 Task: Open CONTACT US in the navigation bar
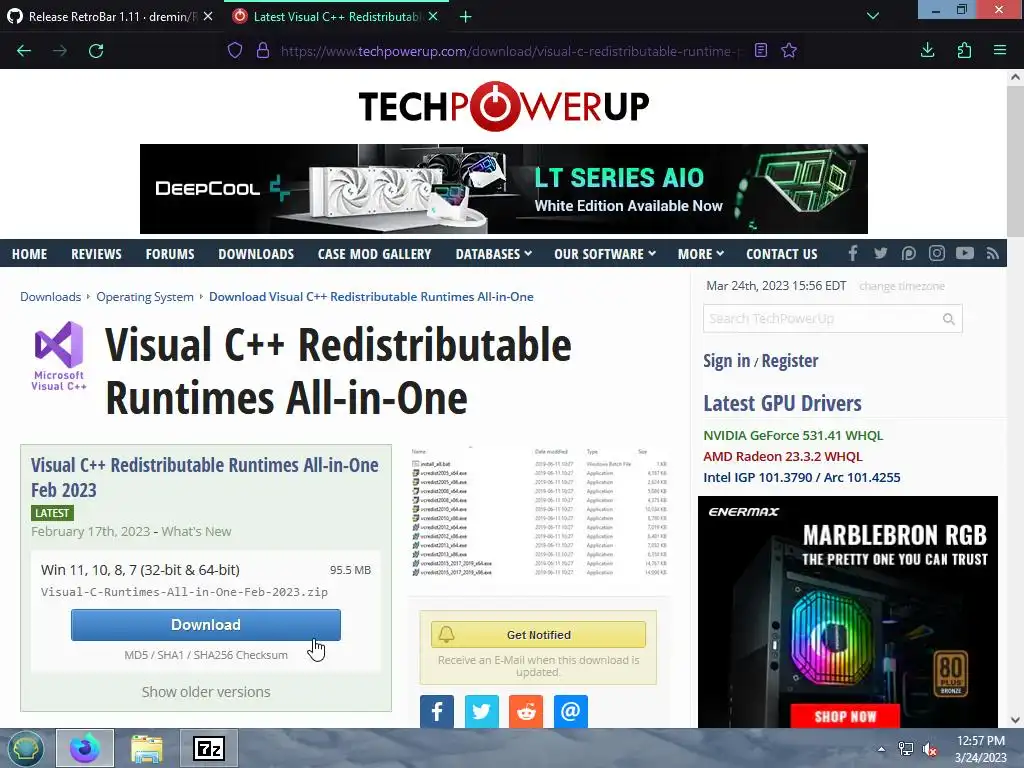click(x=782, y=254)
